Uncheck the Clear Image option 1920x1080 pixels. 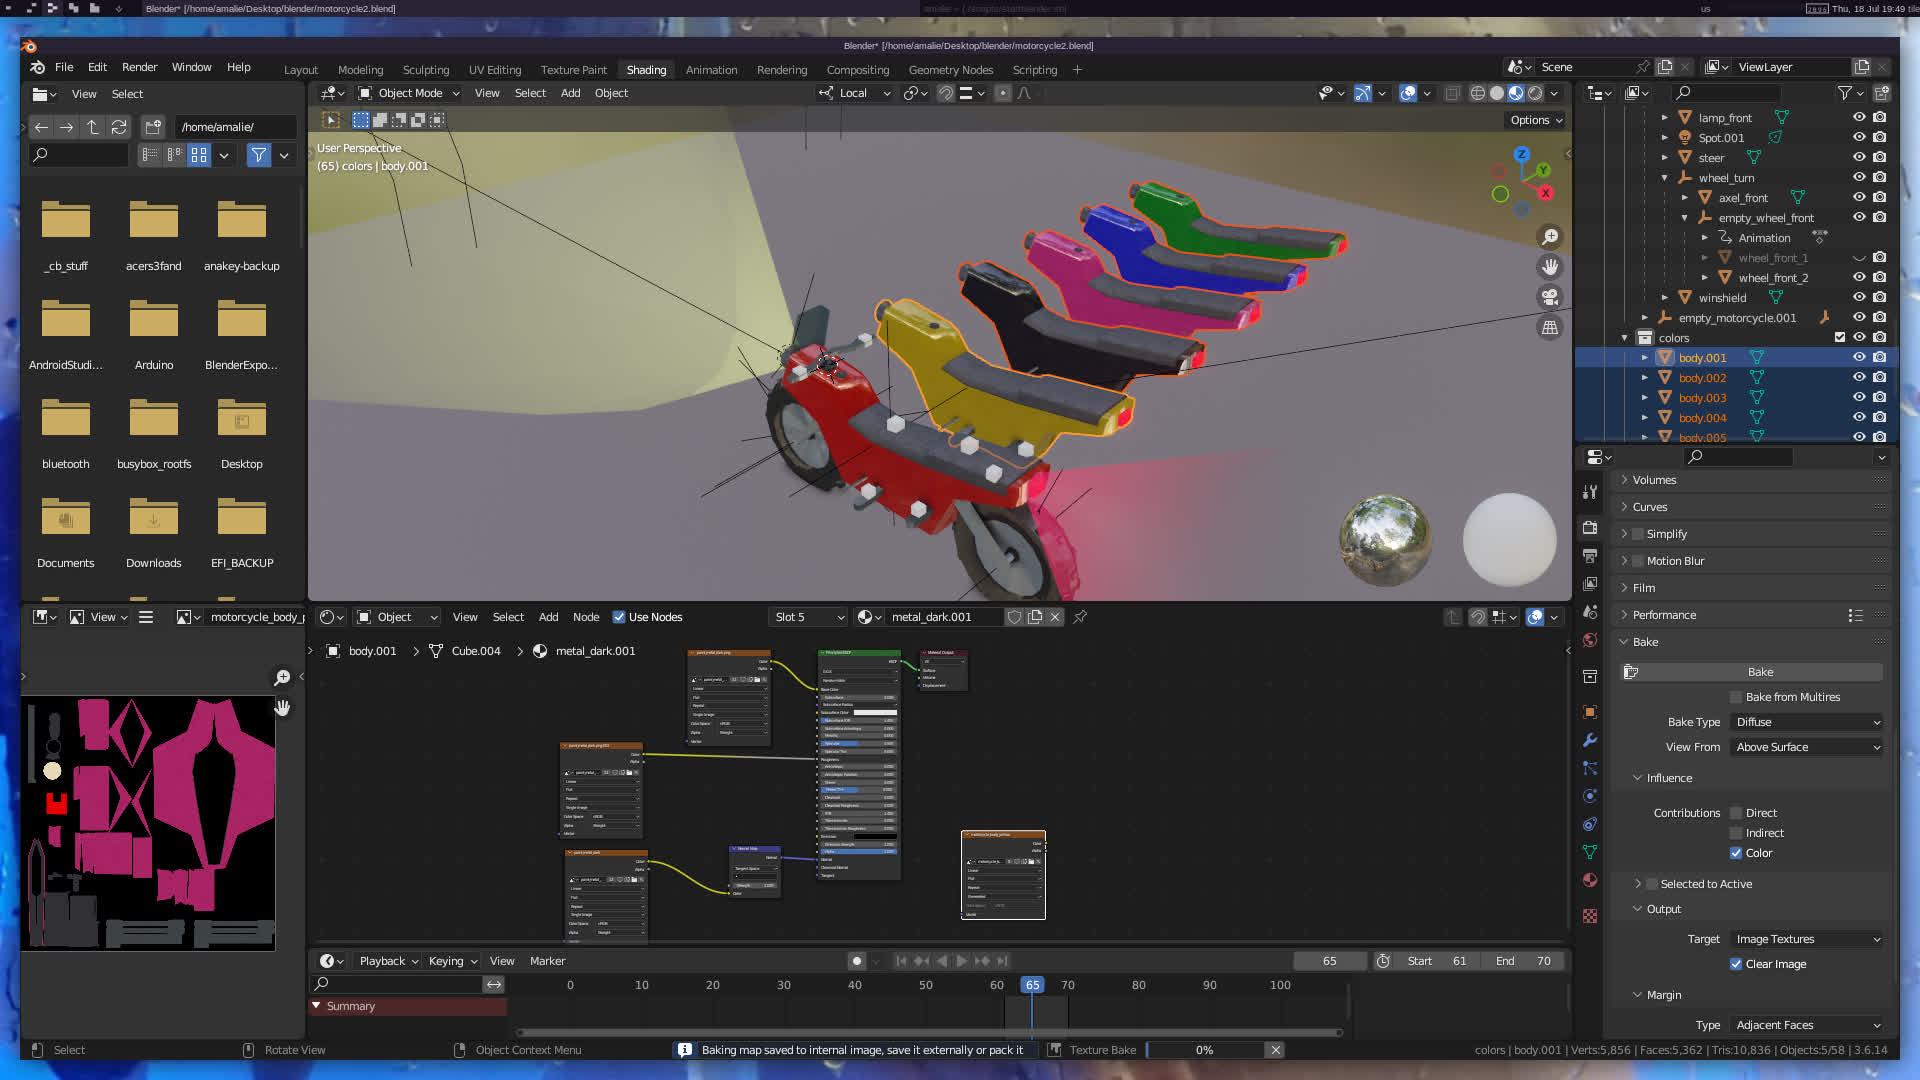(x=1736, y=964)
